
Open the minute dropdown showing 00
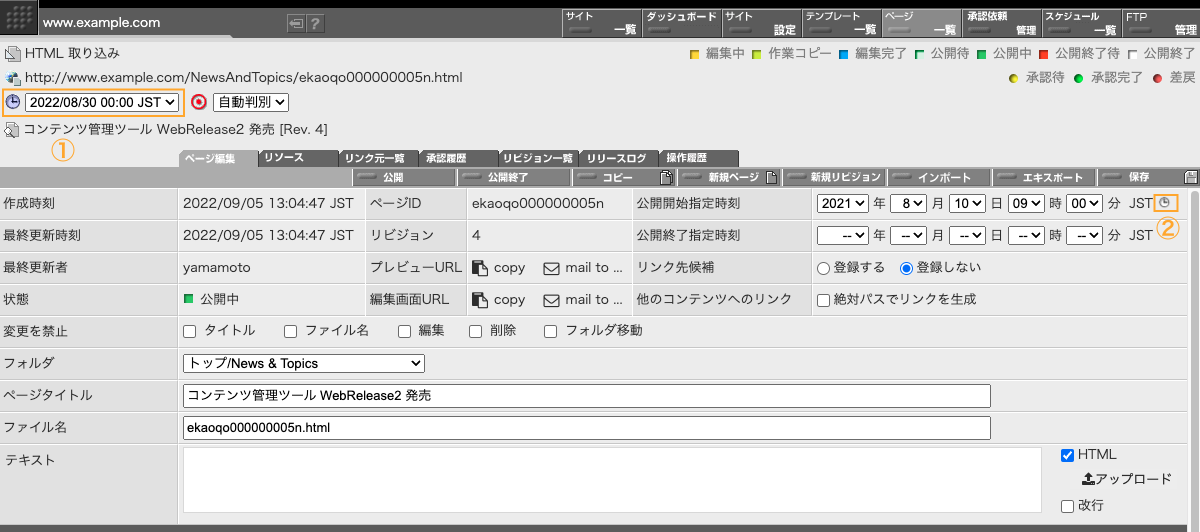1085,204
